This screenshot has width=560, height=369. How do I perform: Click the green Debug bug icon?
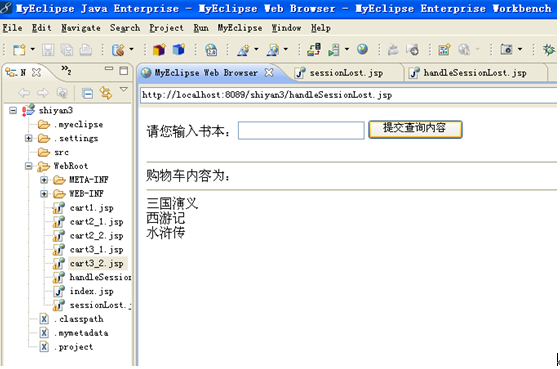tap(549, 50)
